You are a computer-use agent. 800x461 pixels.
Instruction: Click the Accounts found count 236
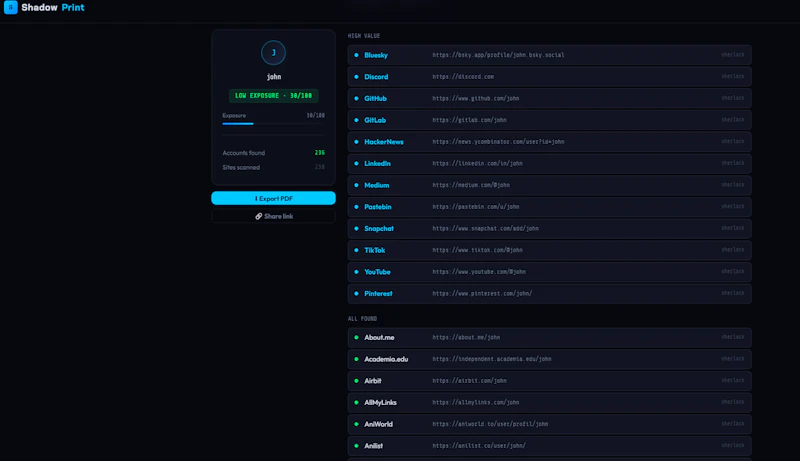(319, 152)
